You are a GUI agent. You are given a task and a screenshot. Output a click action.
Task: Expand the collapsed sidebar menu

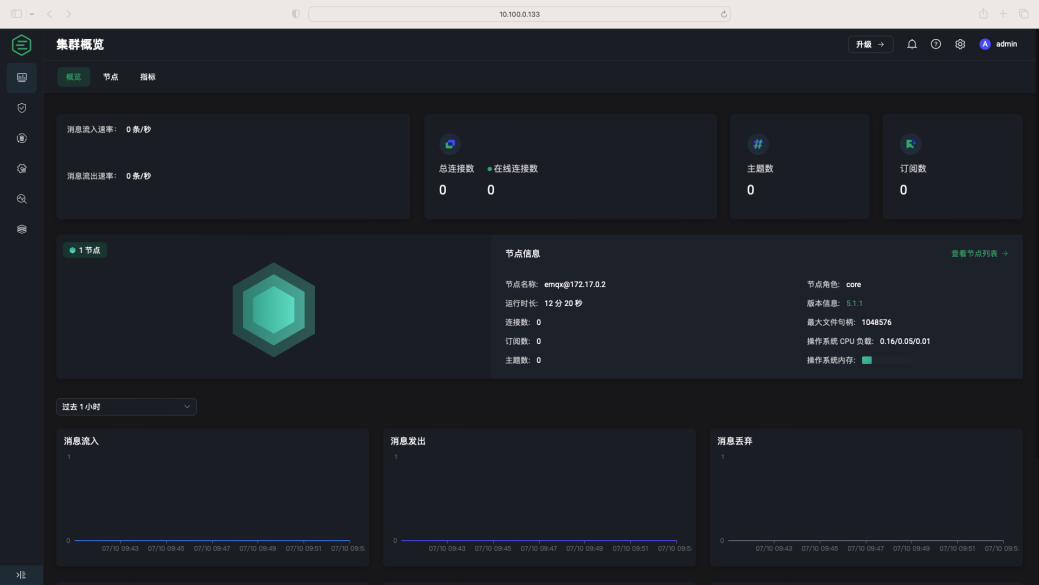(21, 575)
